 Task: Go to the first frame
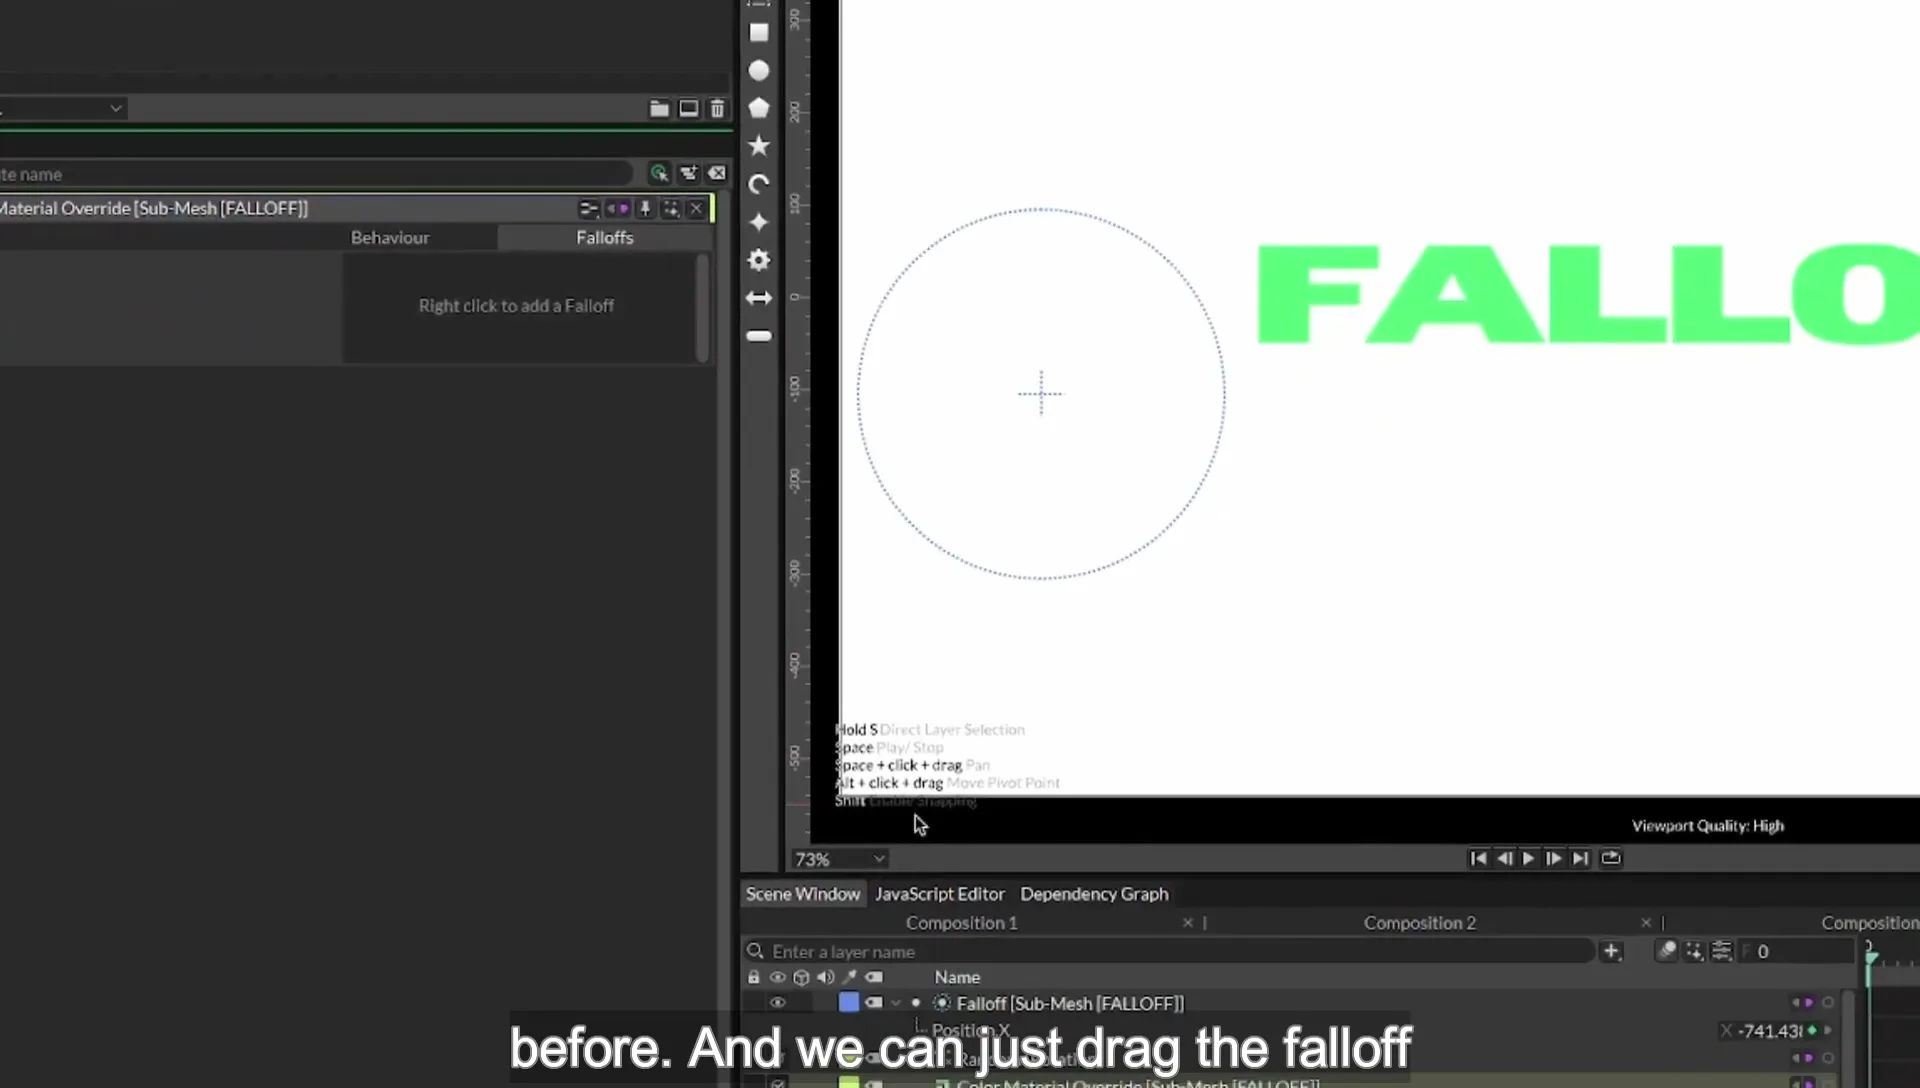tap(1478, 859)
